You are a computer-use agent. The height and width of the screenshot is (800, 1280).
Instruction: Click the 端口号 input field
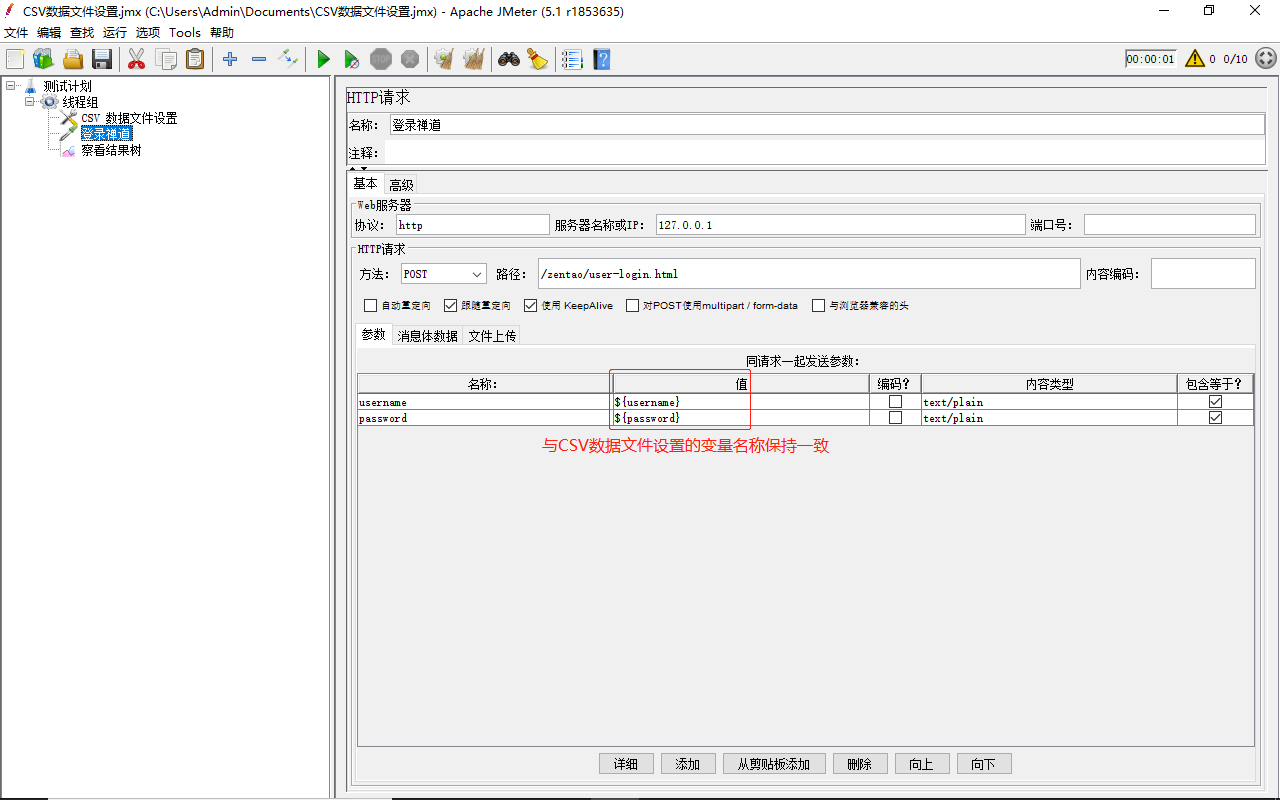click(x=1170, y=225)
